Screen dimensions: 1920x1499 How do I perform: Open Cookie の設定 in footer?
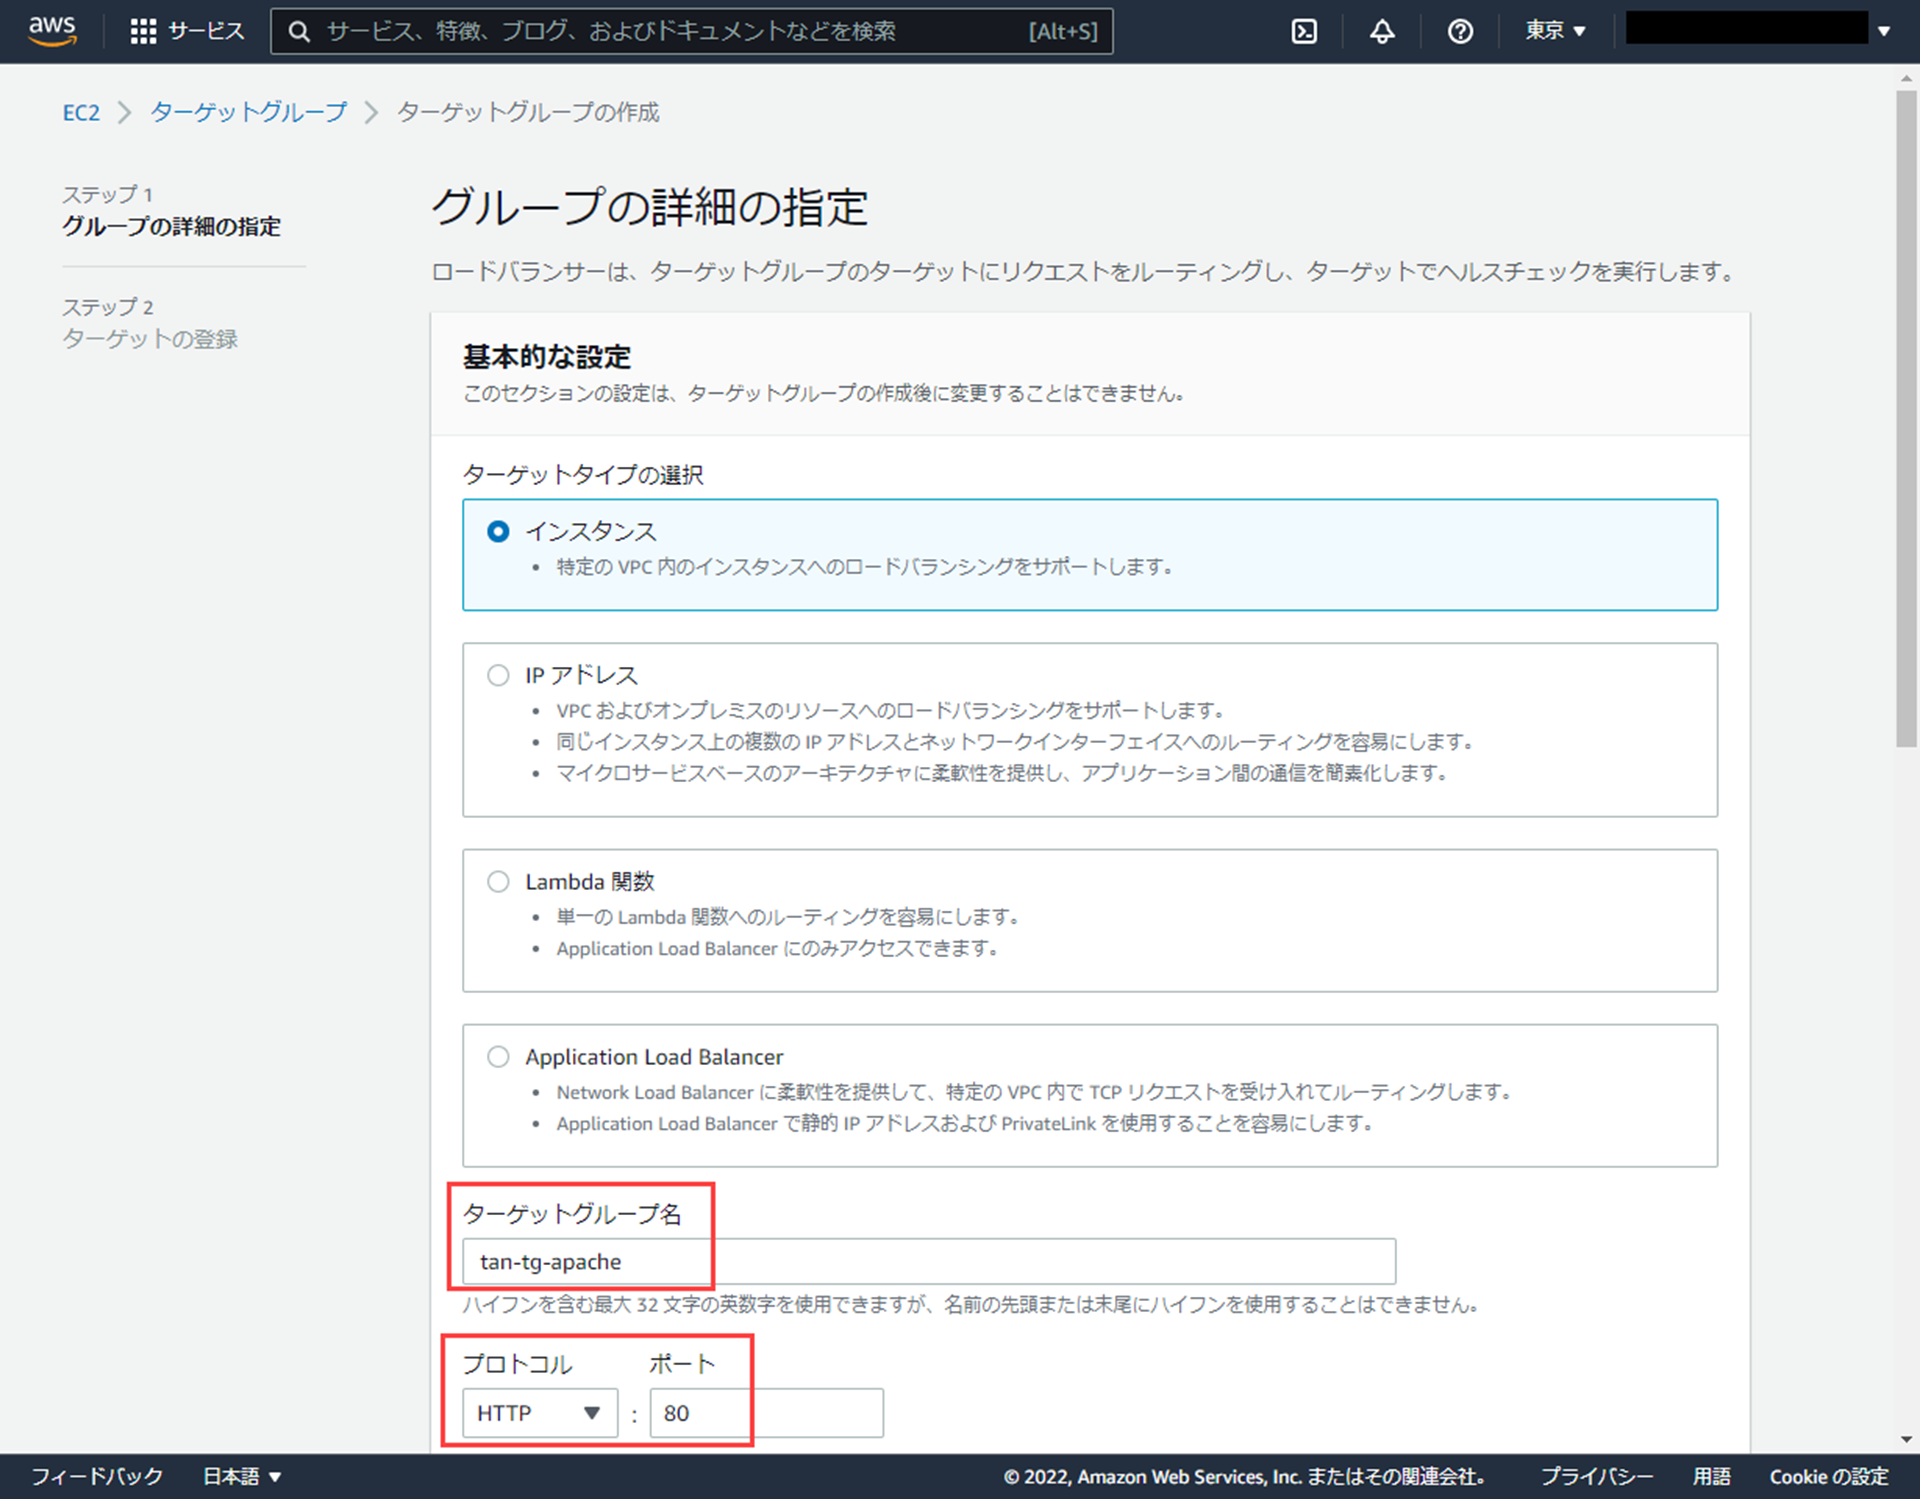(1828, 1476)
